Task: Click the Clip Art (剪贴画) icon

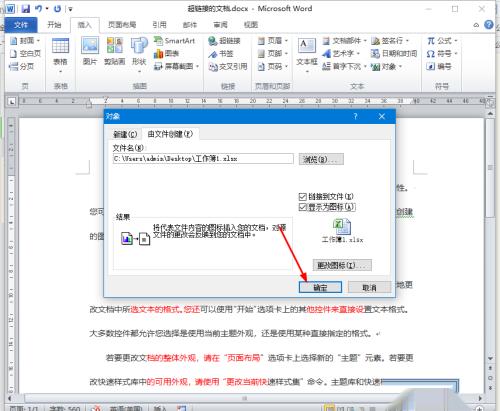Action: (115, 51)
